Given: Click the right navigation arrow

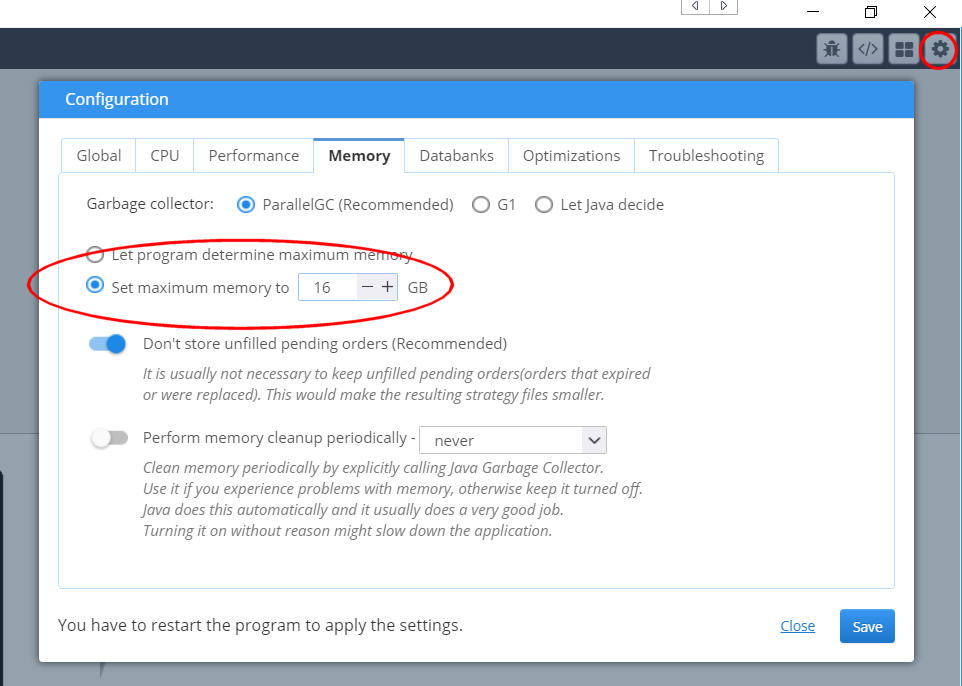Looking at the screenshot, I should [723, 6].
